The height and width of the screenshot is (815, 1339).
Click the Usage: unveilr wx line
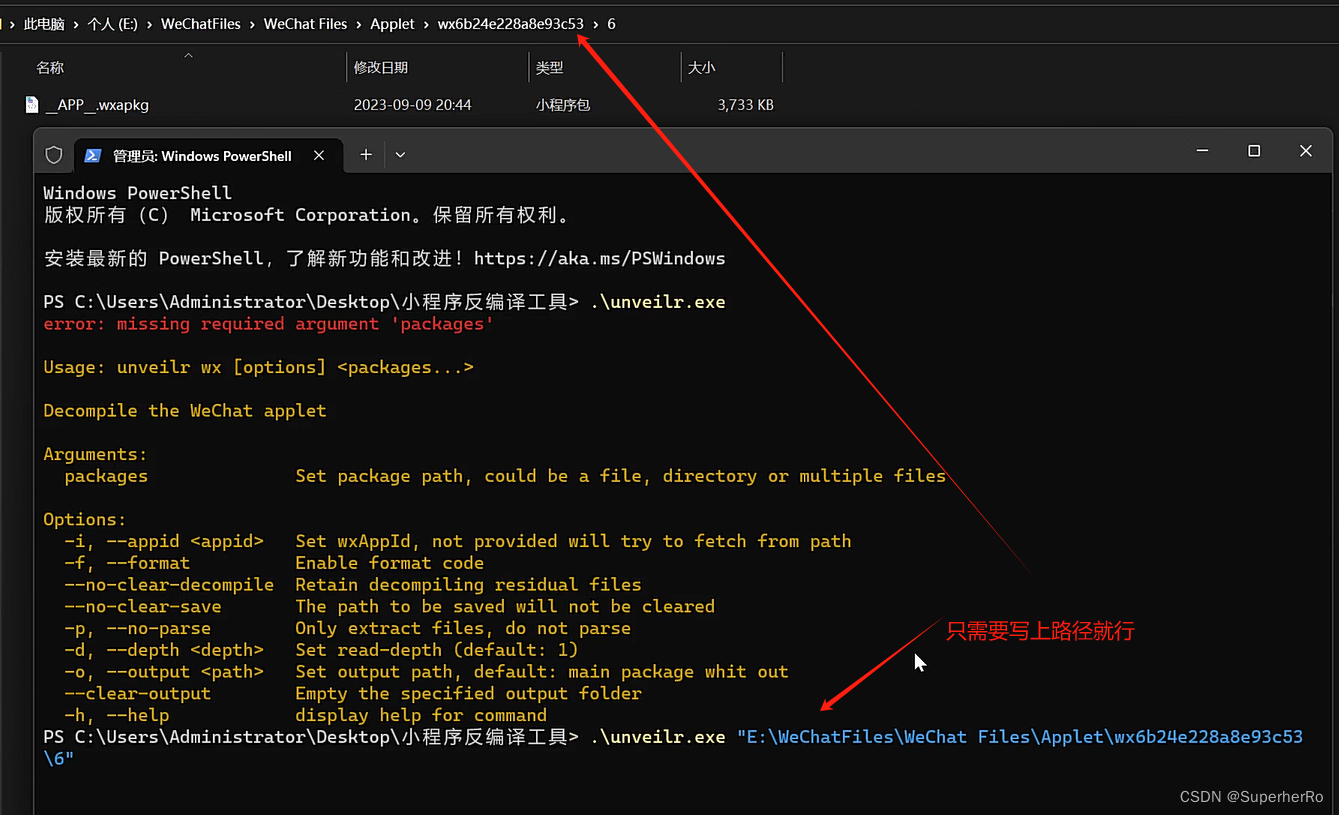(258, 367)
